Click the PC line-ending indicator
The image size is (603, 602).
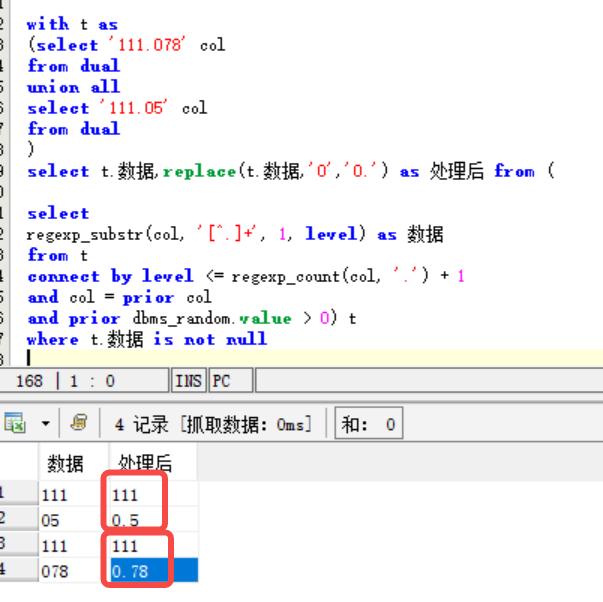point(230,380)
